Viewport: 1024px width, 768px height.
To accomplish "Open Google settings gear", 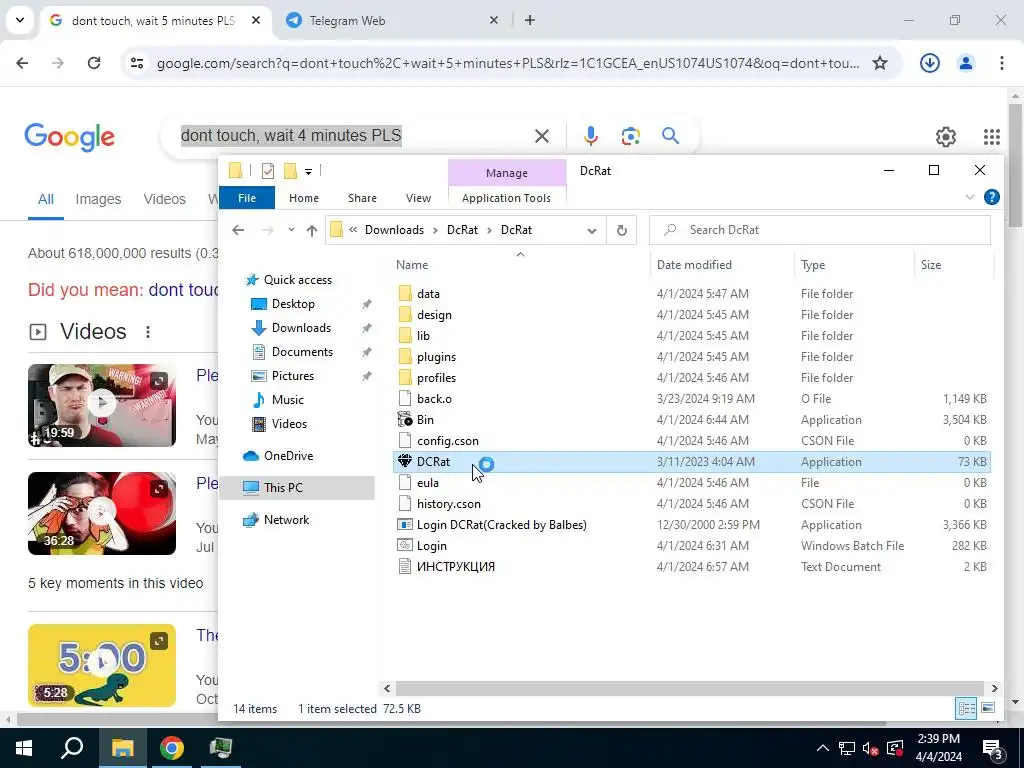I will coord(946,136).
